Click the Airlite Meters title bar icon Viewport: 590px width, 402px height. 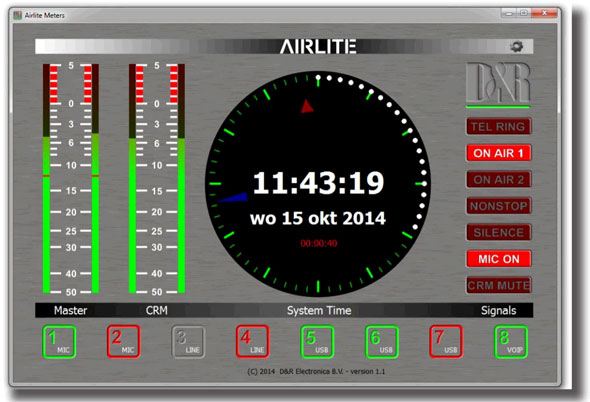coord(17,15)
